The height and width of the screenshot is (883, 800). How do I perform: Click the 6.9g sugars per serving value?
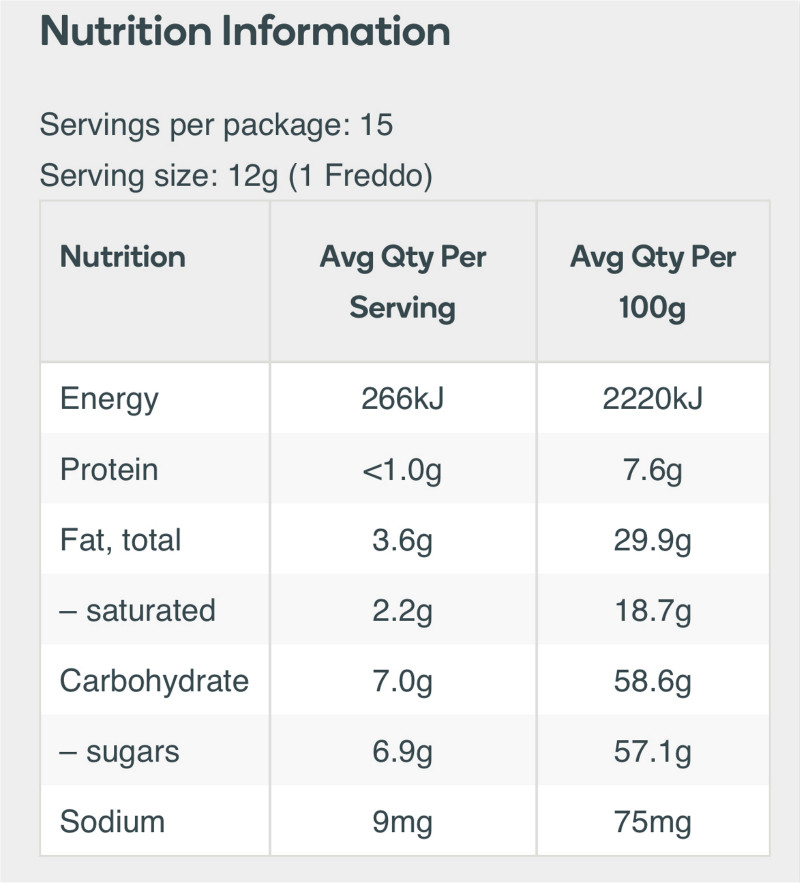(403, 752)
